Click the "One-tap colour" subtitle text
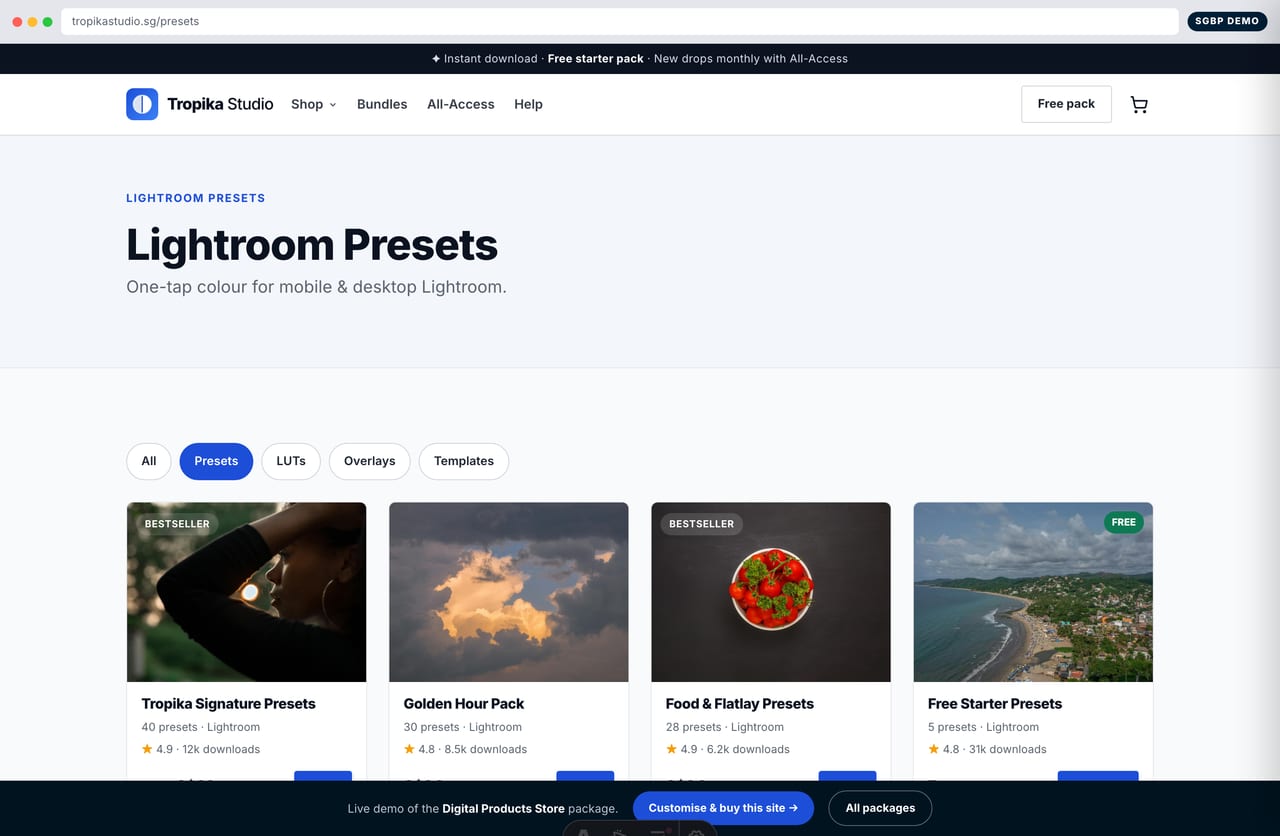The width and height of the screenshot is (1280, 836). [316, 287]
